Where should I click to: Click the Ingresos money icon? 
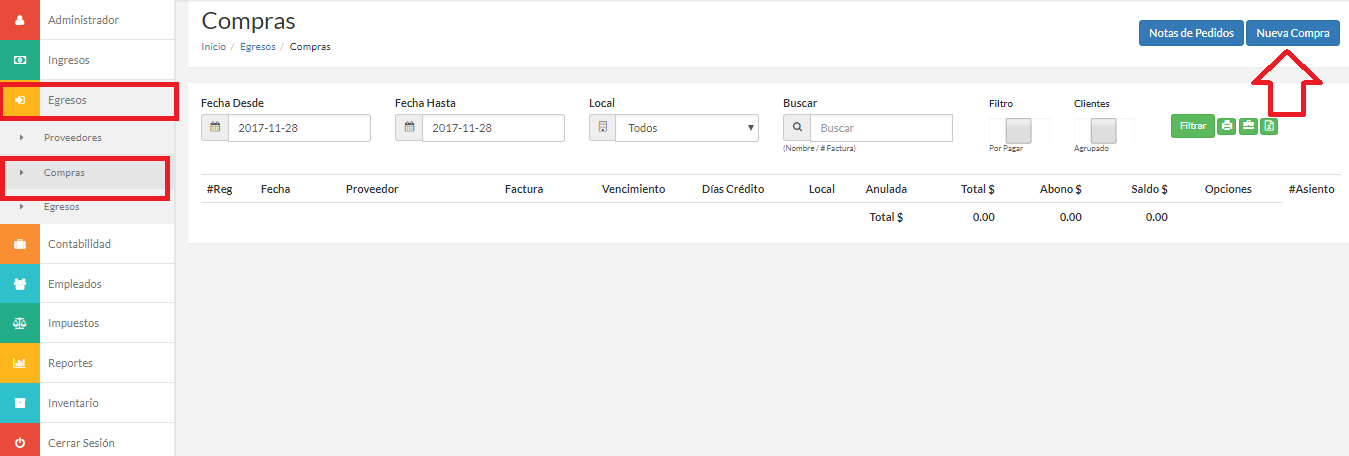point(20,60)
